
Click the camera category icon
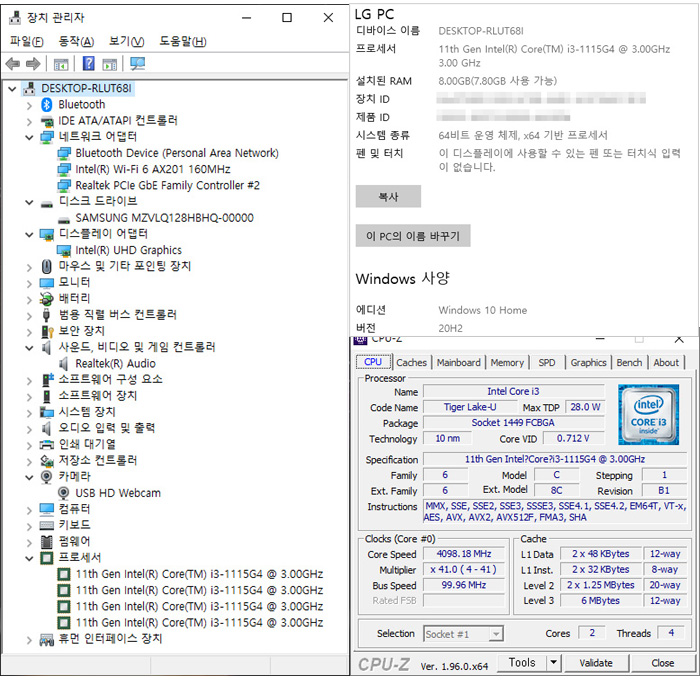[x=46, y=477]
